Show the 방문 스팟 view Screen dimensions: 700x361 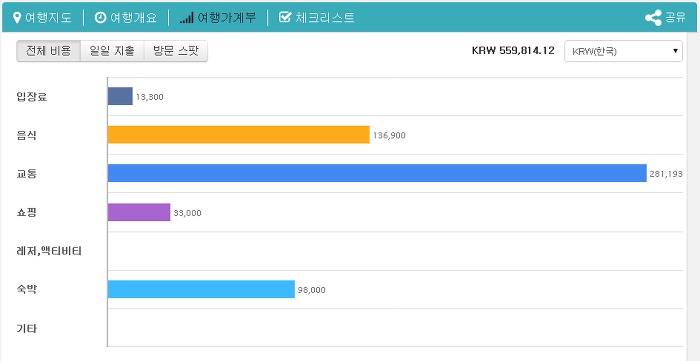(176, 51)
